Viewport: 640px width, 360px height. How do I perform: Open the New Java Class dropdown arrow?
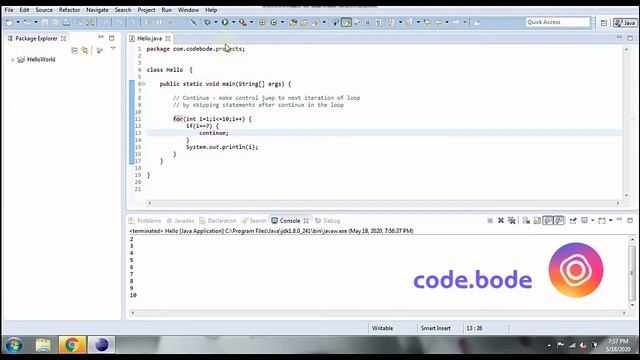[282, 22]
